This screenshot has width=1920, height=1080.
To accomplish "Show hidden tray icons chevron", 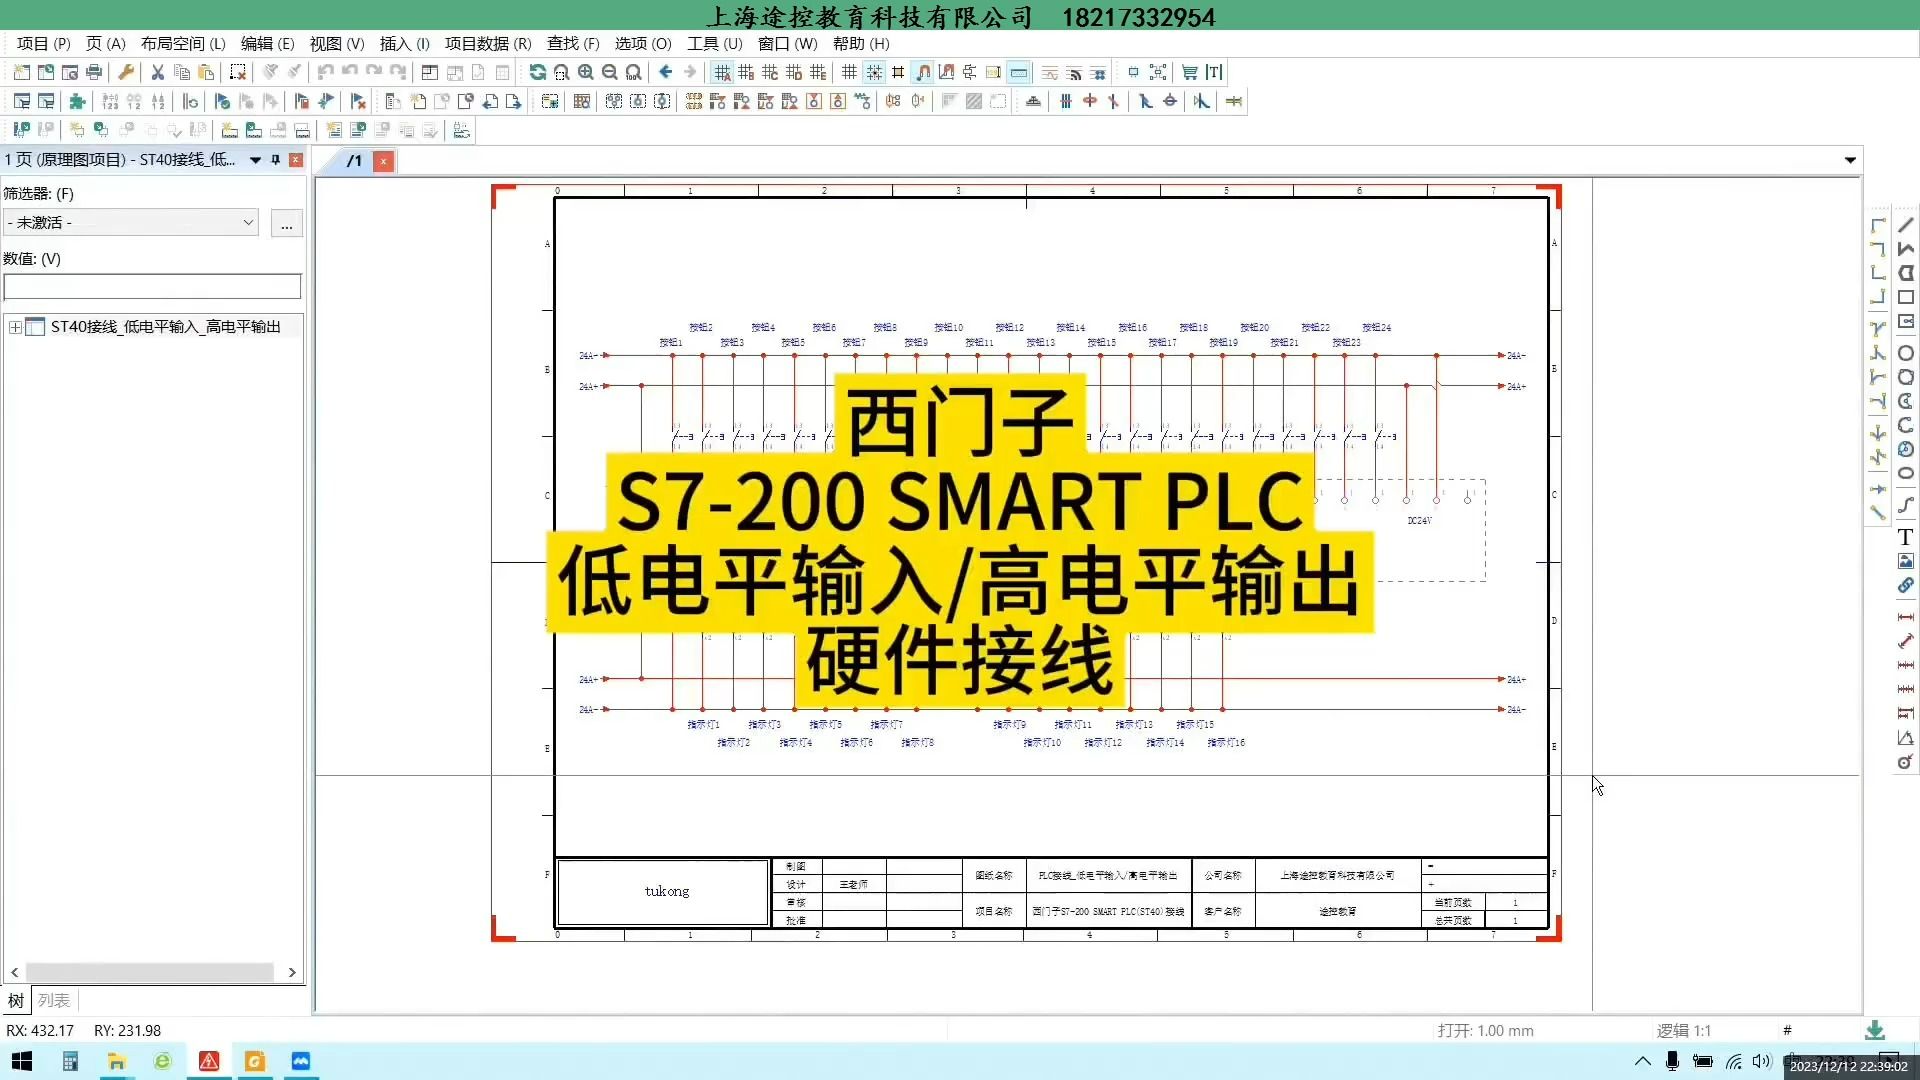I will [x=1642, y=1062].
